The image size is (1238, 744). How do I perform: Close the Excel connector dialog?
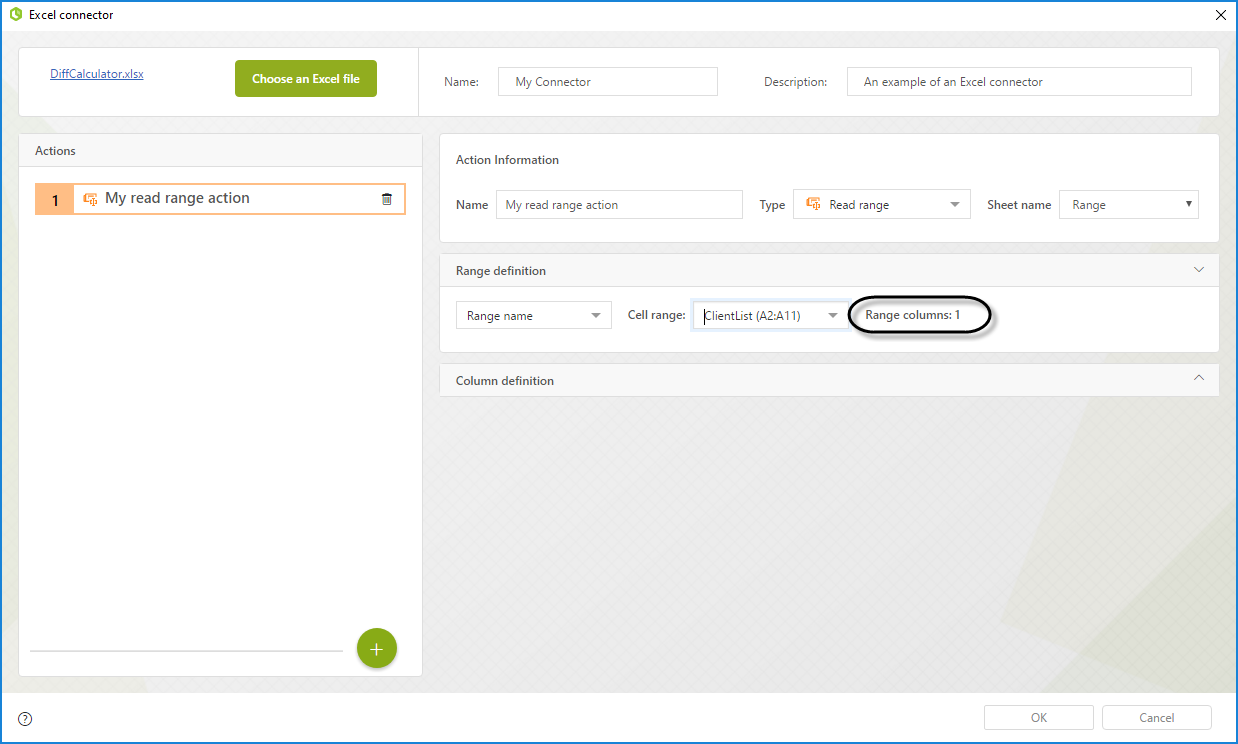1219,15
